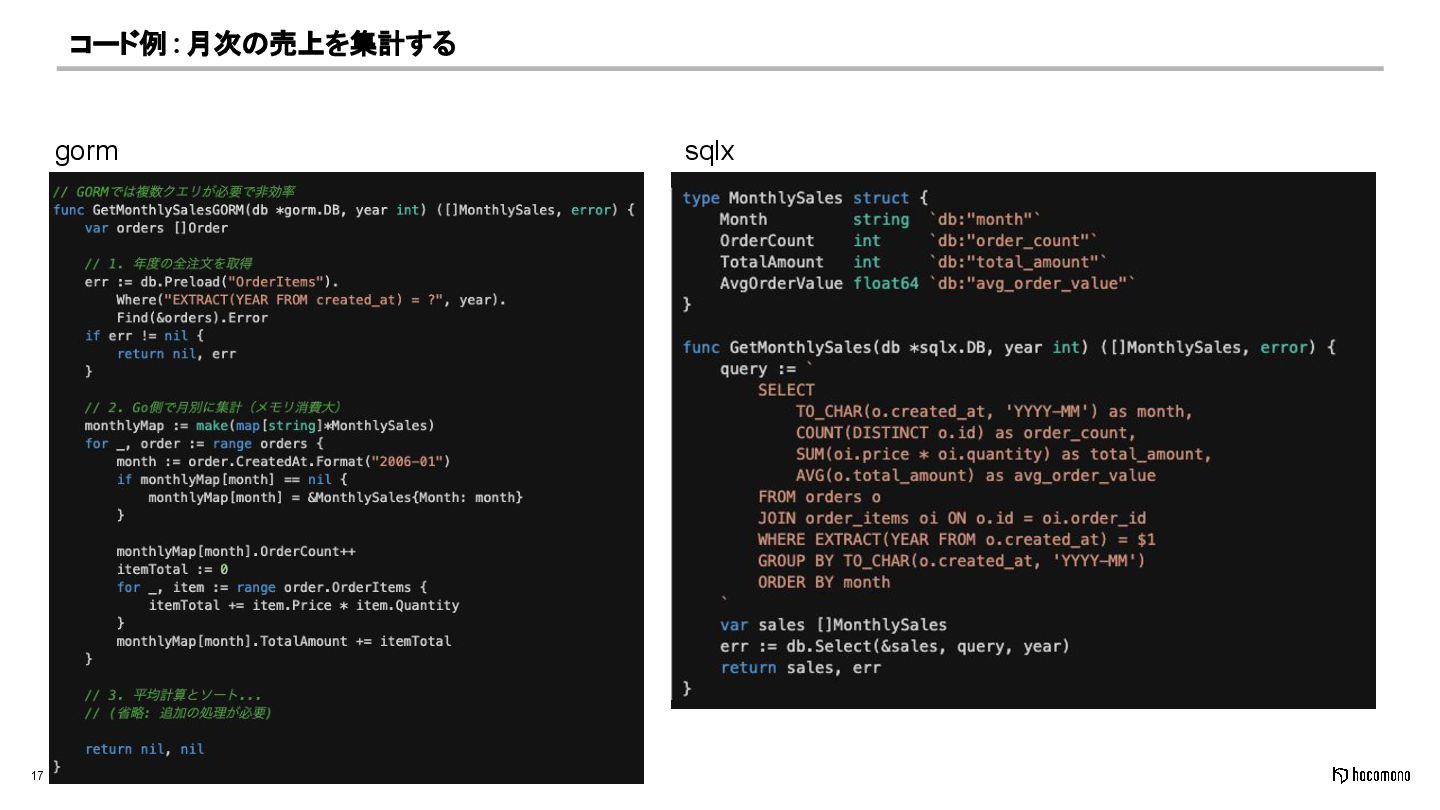The height and width of the screenshot is (810, 1440).
Task: Click the struct field line 'AvgOrderValue float64'
Action: point(928,284)
